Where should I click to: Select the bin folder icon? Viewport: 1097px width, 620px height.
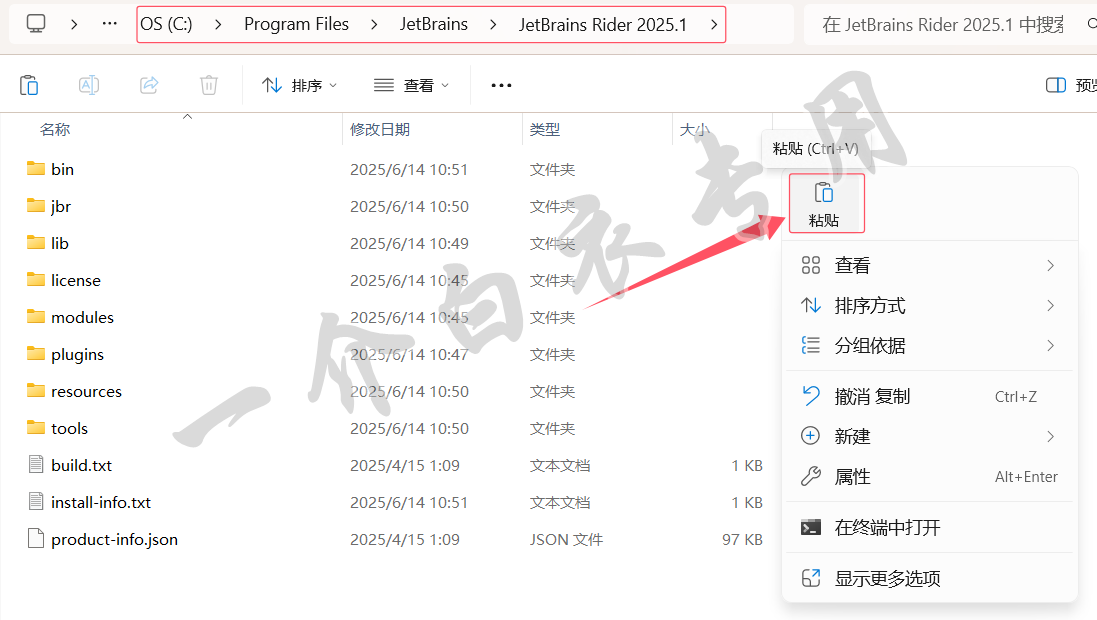[x=36, y=169]
